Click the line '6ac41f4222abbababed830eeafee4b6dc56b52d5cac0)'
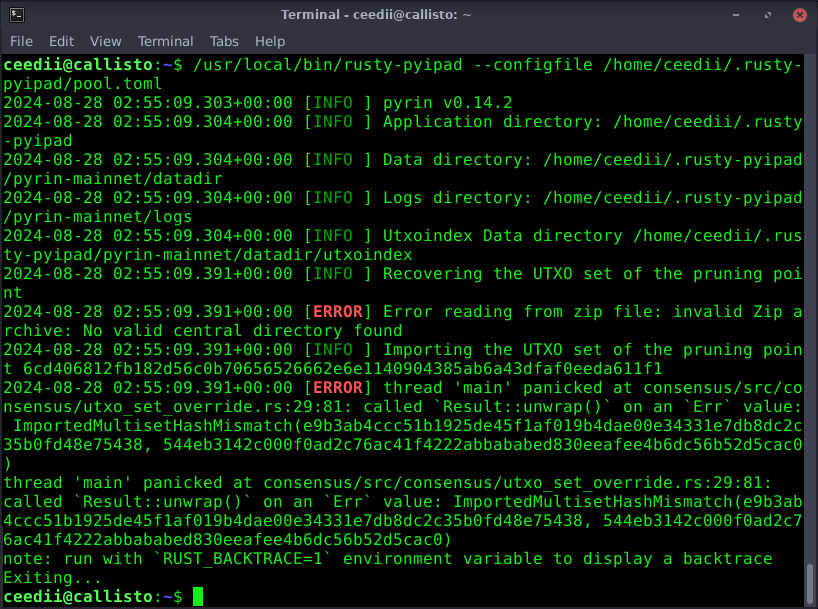Viewport: 818px width, 609px height. [227, 540]
